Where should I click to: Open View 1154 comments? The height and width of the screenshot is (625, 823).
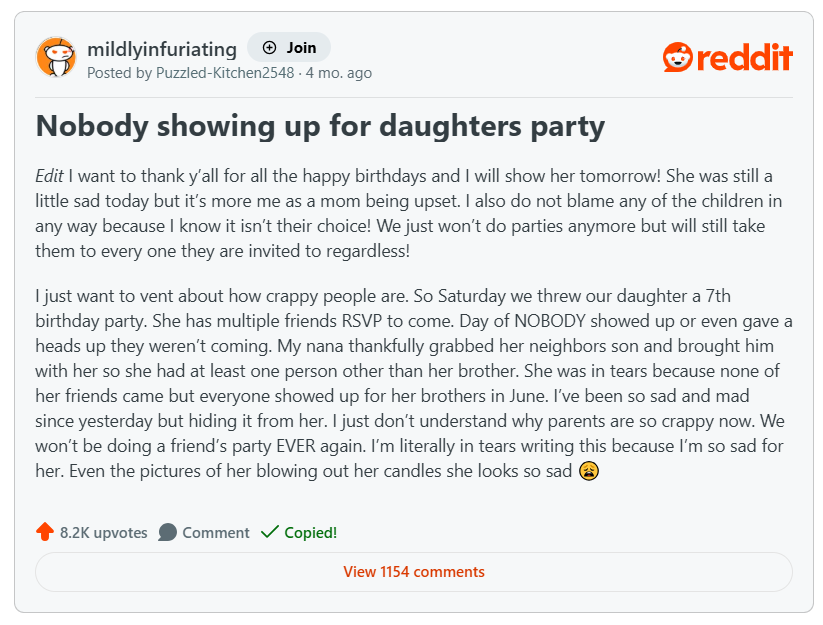point(413,572)
